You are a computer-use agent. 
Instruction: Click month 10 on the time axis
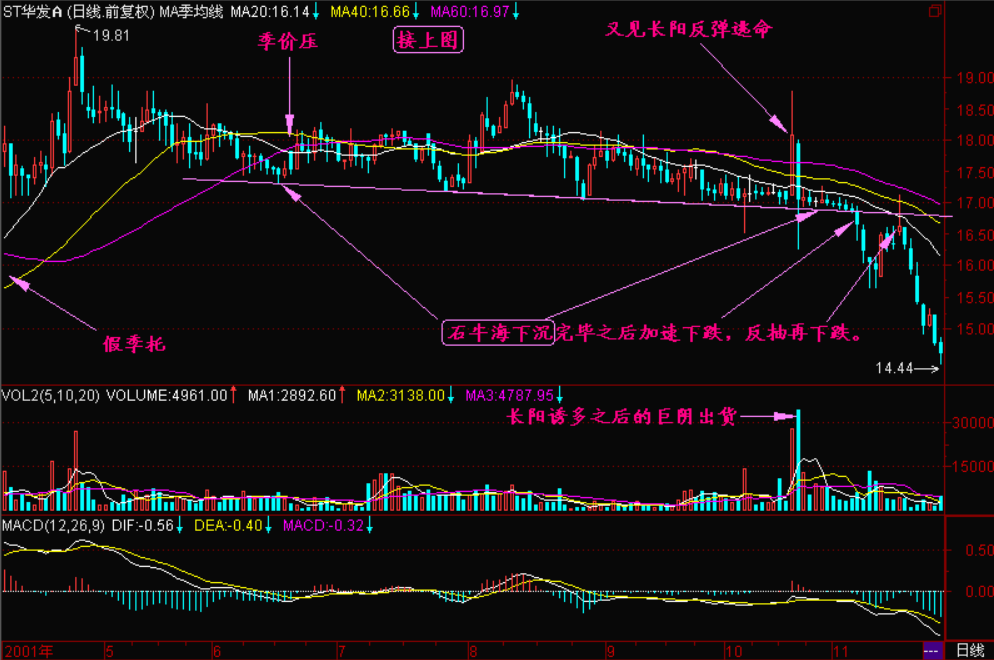pos(735,650)
